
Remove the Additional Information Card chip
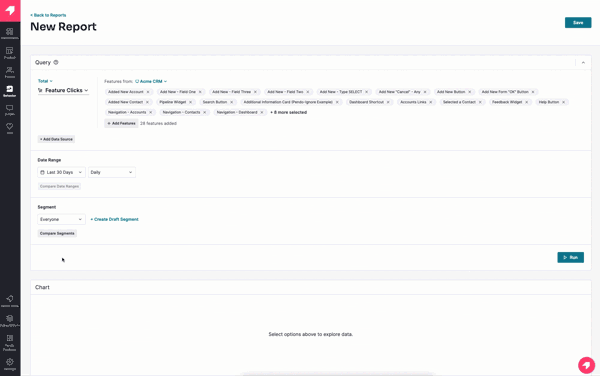[337, 102]
